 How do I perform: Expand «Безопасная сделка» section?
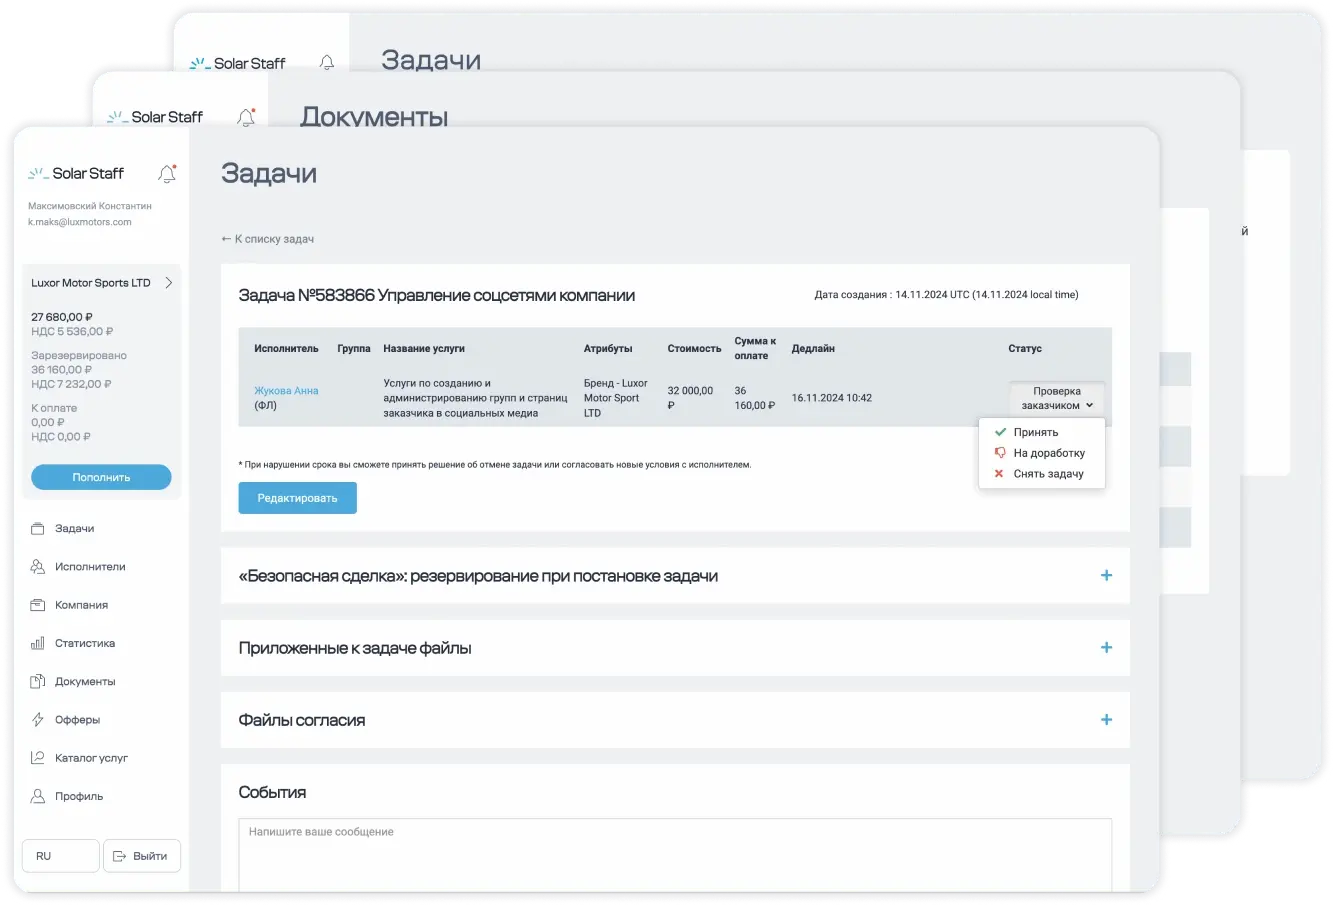point(1106,576)
